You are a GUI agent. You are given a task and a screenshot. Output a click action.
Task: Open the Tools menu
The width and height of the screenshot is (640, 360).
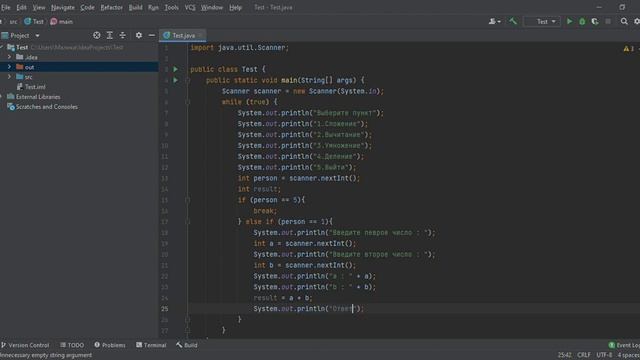171,7
